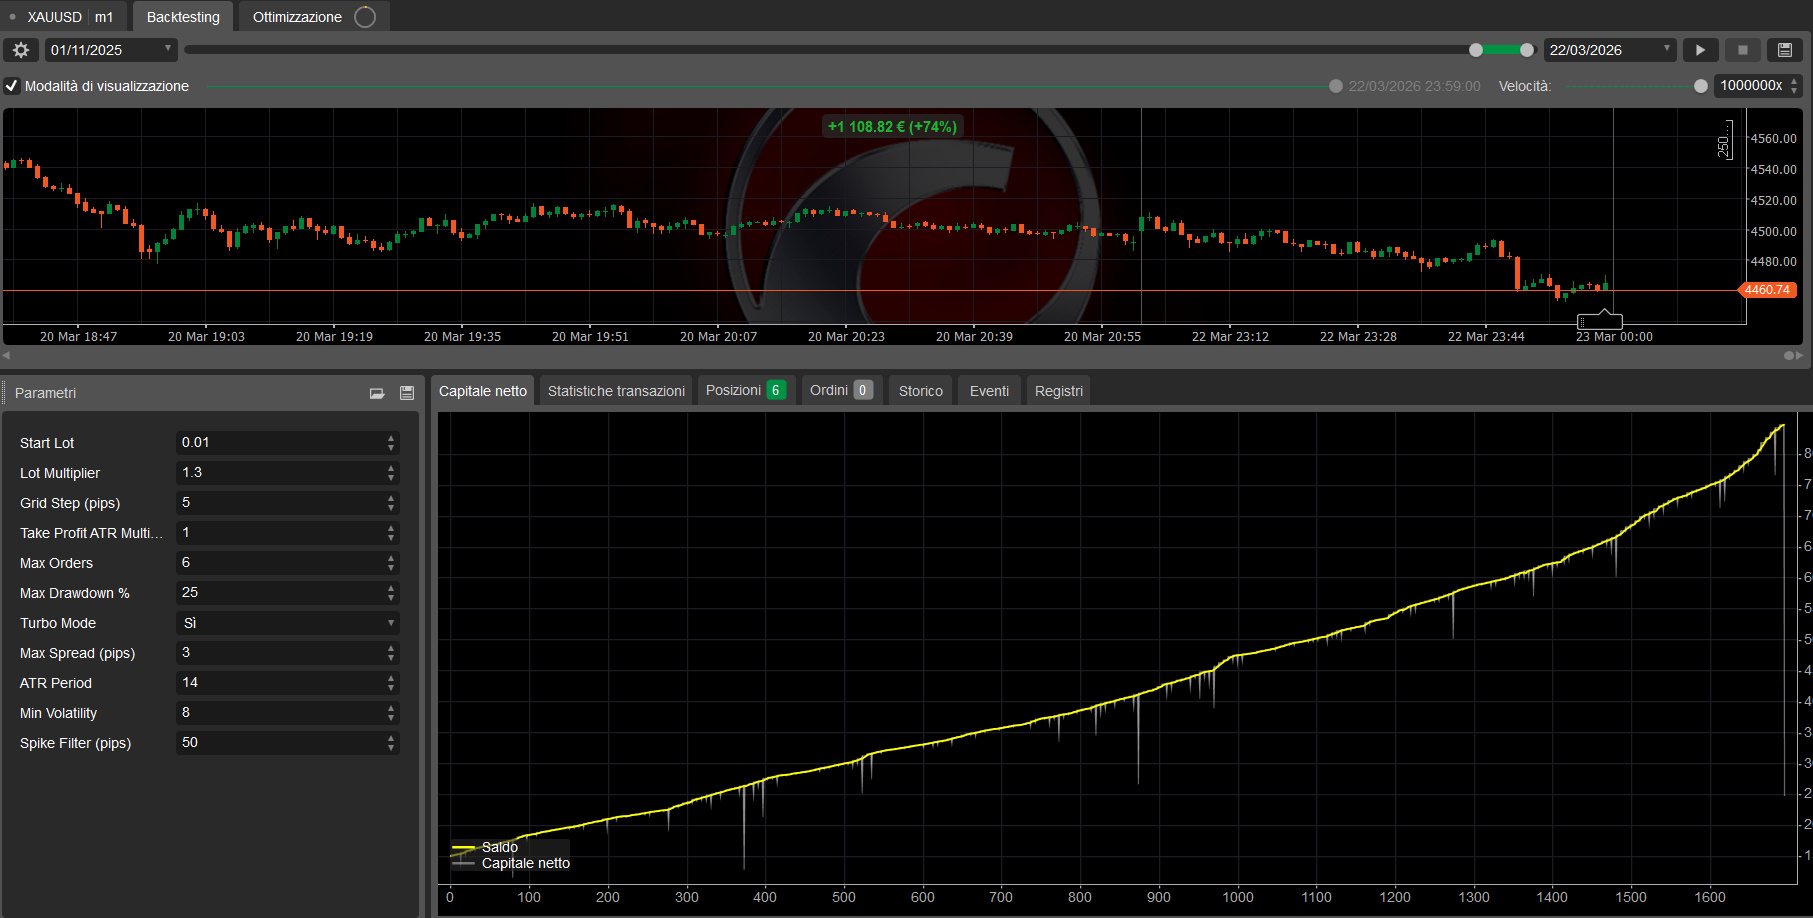Increase the Max Orders stepper value

pyautogui.click(x=391, y=558)
